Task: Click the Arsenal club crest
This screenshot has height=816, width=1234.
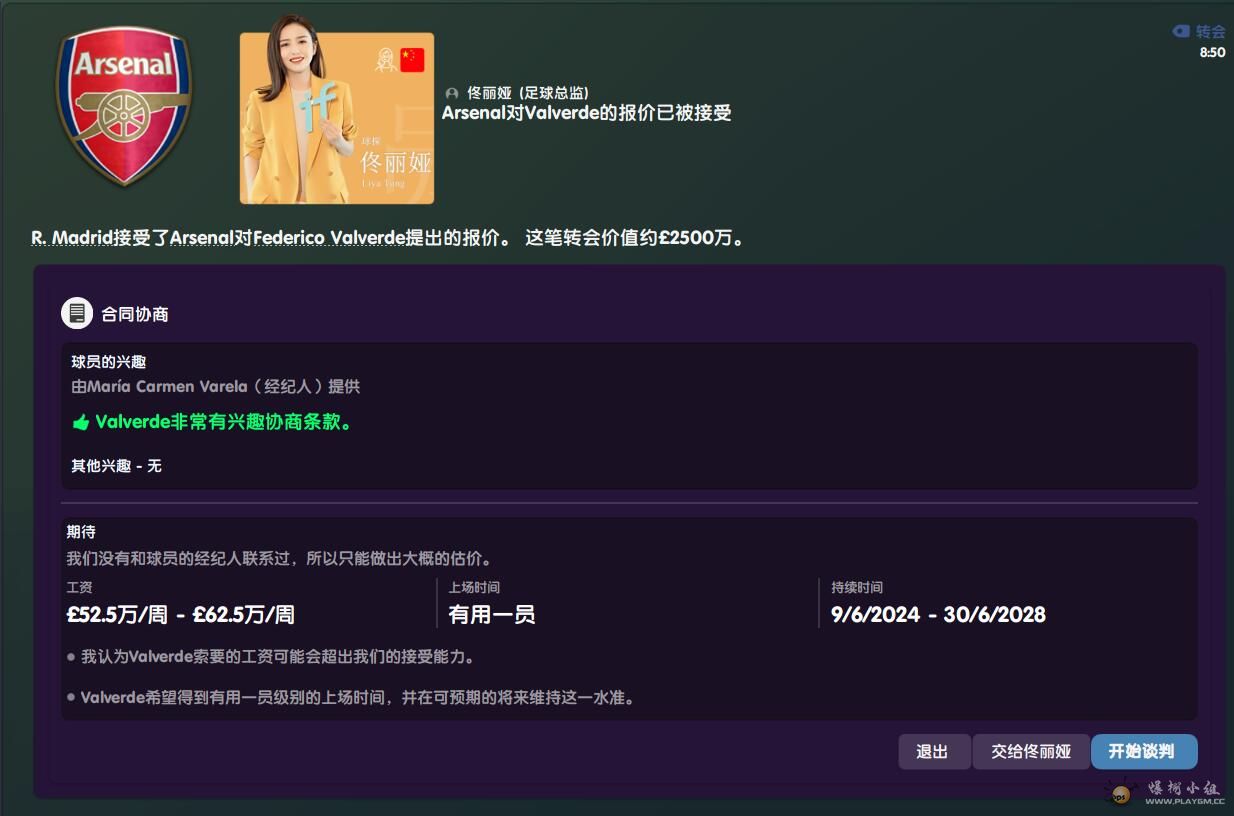Action: click(124, 105)
